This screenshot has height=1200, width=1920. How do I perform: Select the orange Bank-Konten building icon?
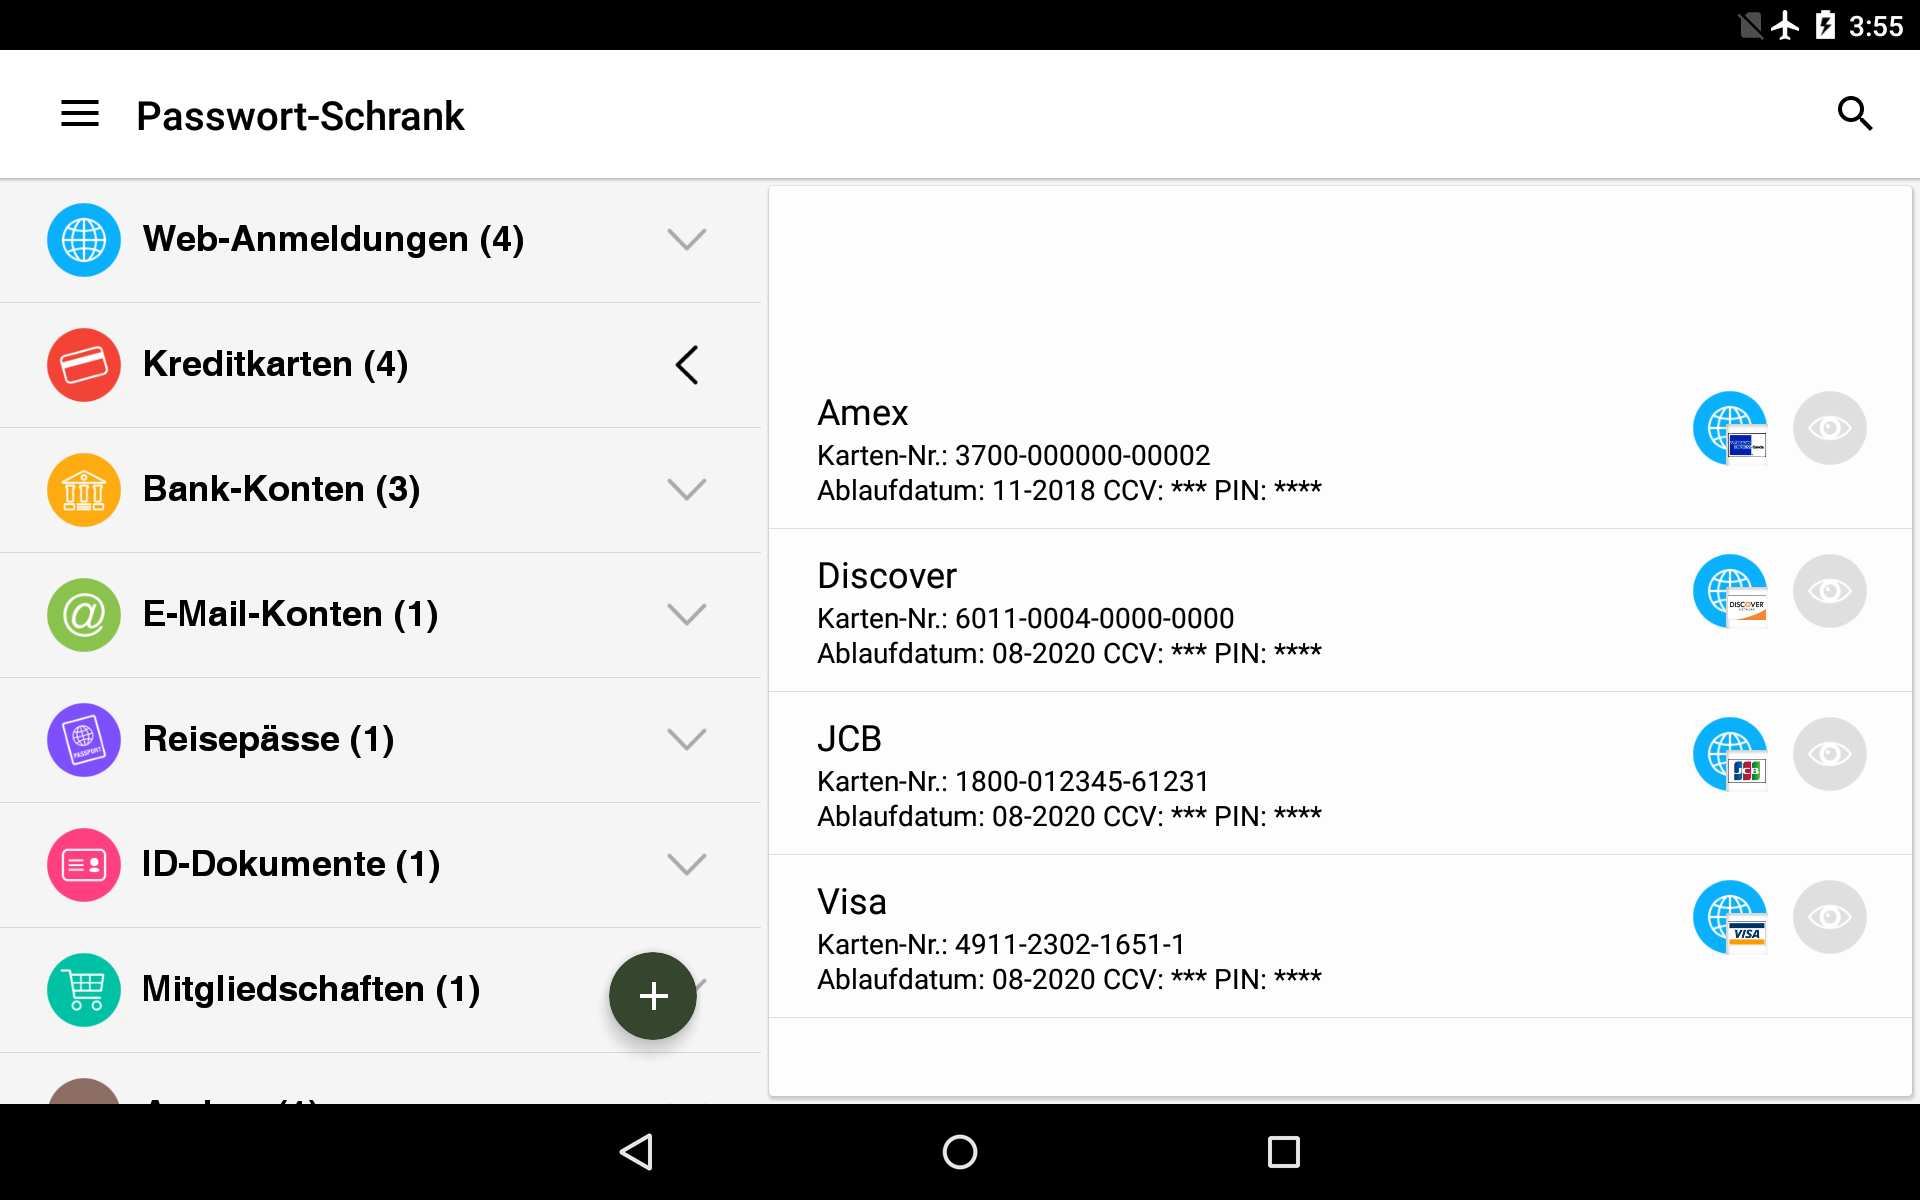[84, 490]
